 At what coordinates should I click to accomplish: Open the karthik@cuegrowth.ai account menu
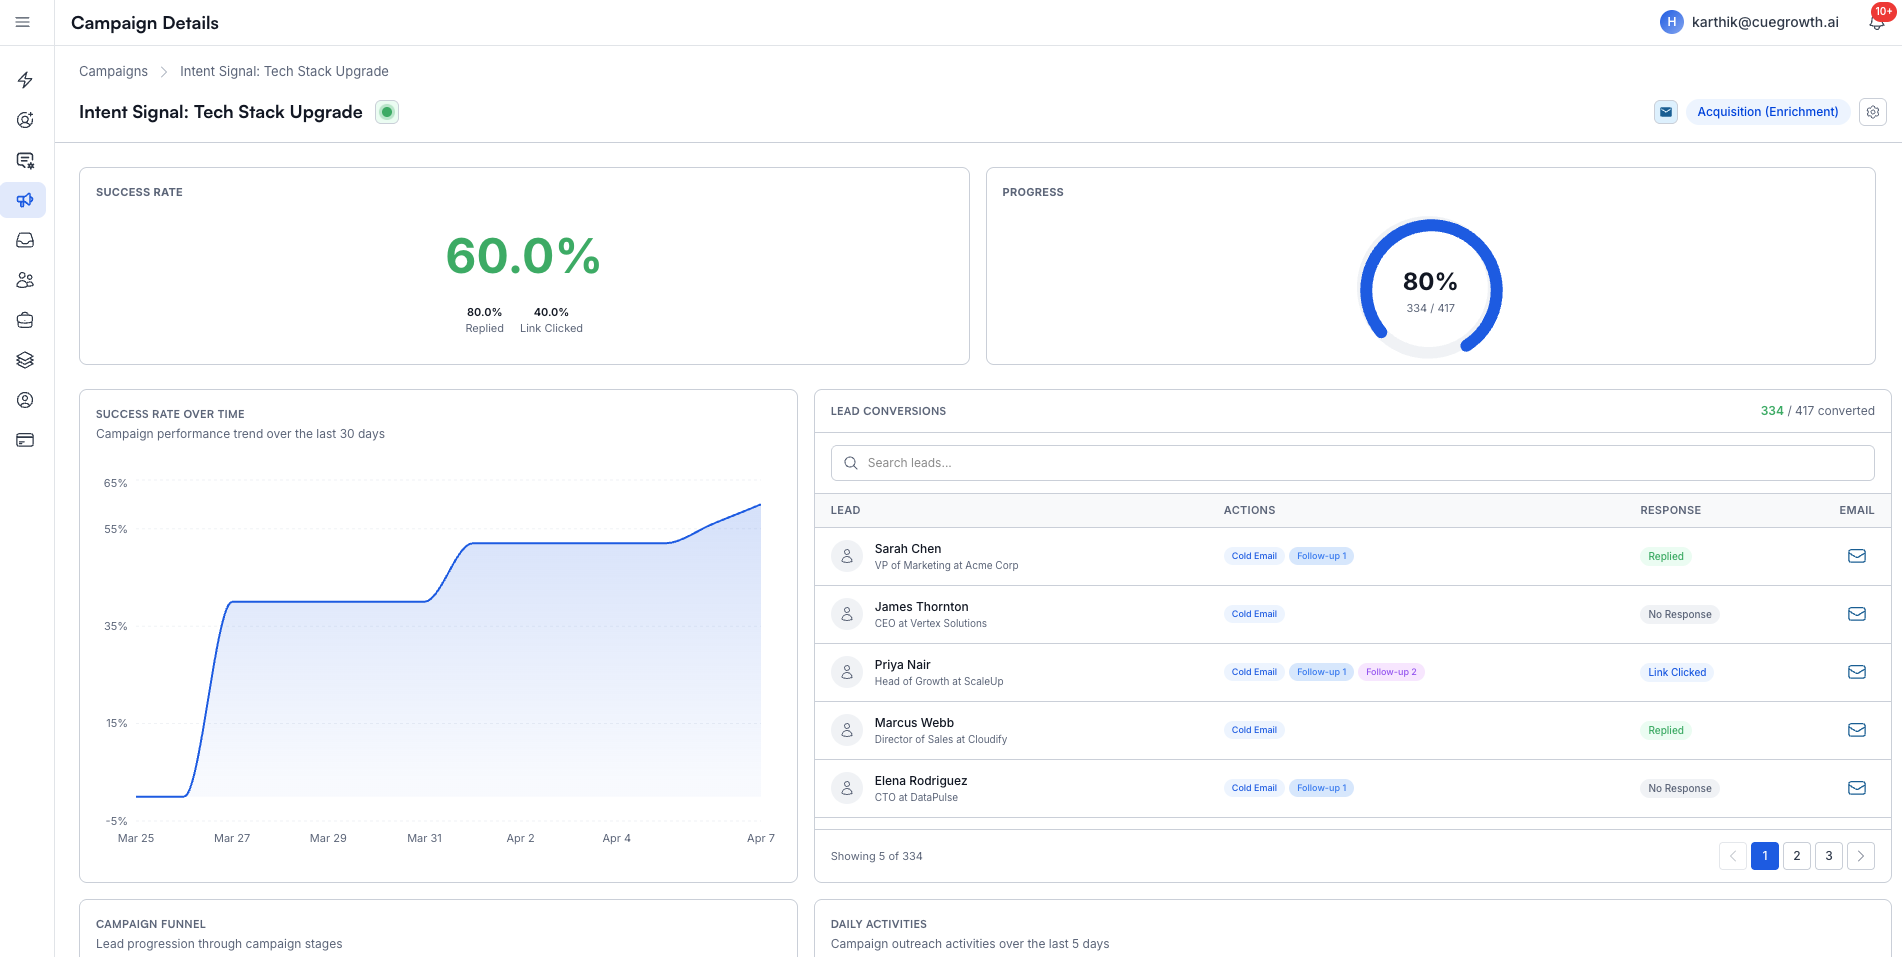click(x=1750, y=22)
